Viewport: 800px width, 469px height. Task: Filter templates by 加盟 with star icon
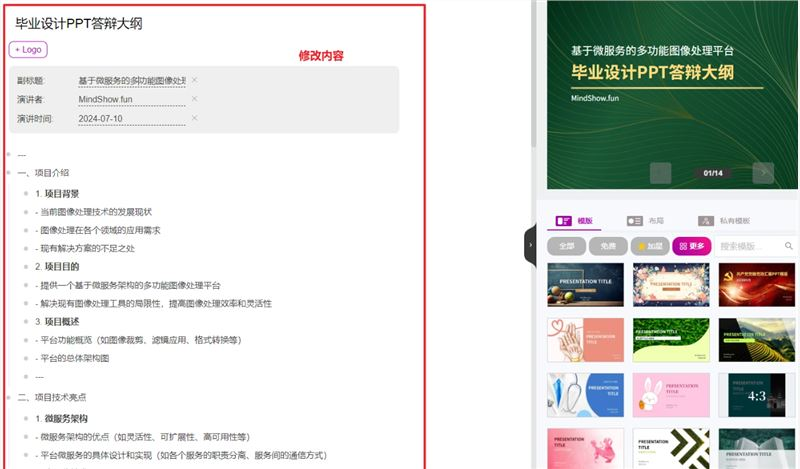tap(650, 246)
